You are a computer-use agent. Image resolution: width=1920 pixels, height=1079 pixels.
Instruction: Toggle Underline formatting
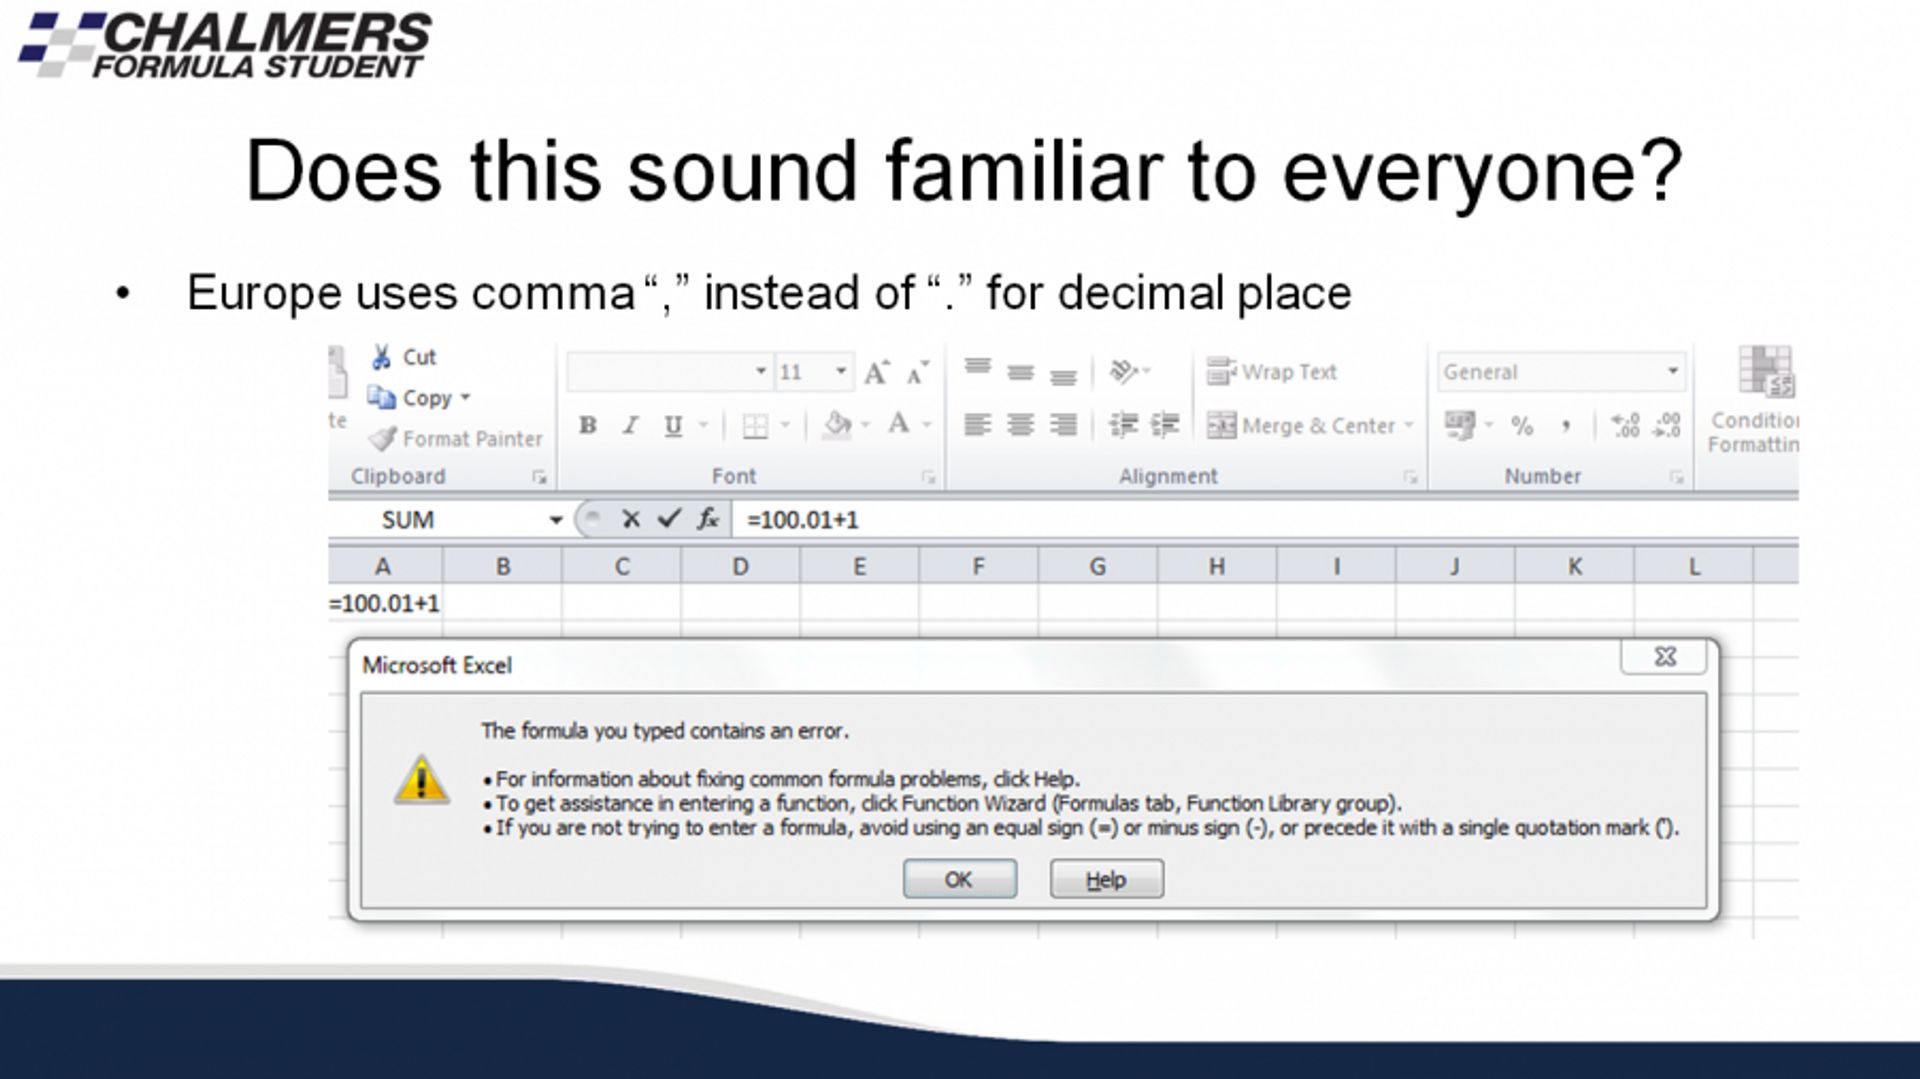[x=673, y=425]
